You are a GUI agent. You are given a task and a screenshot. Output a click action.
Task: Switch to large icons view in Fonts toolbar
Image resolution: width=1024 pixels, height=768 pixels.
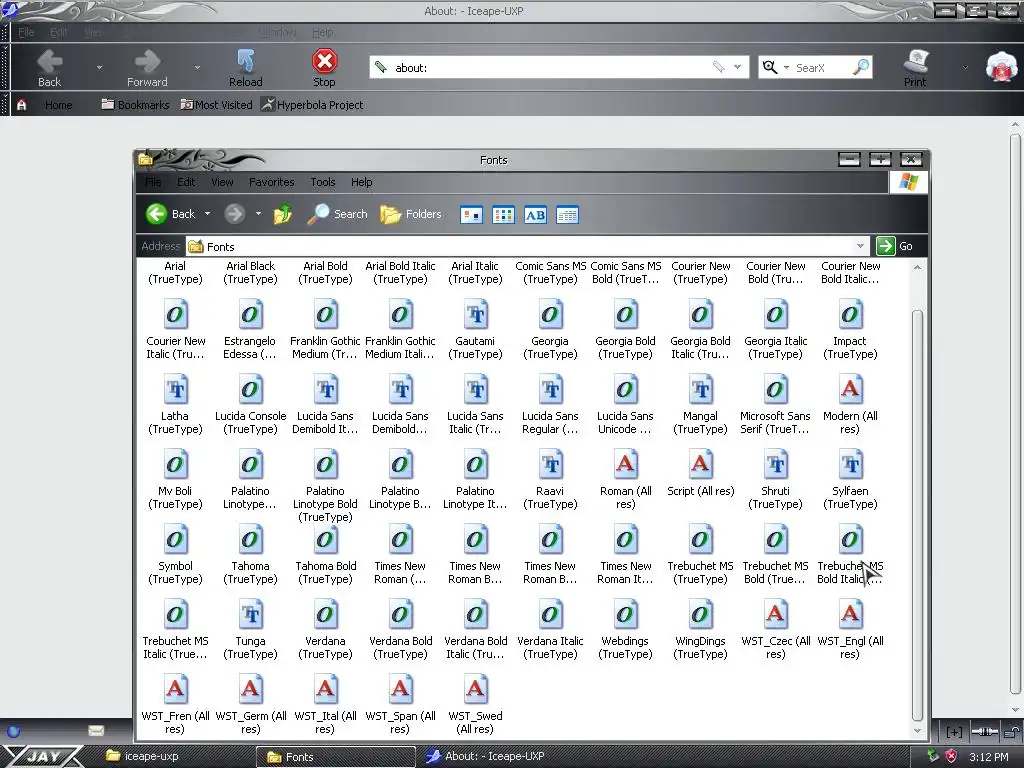[472, 215]
